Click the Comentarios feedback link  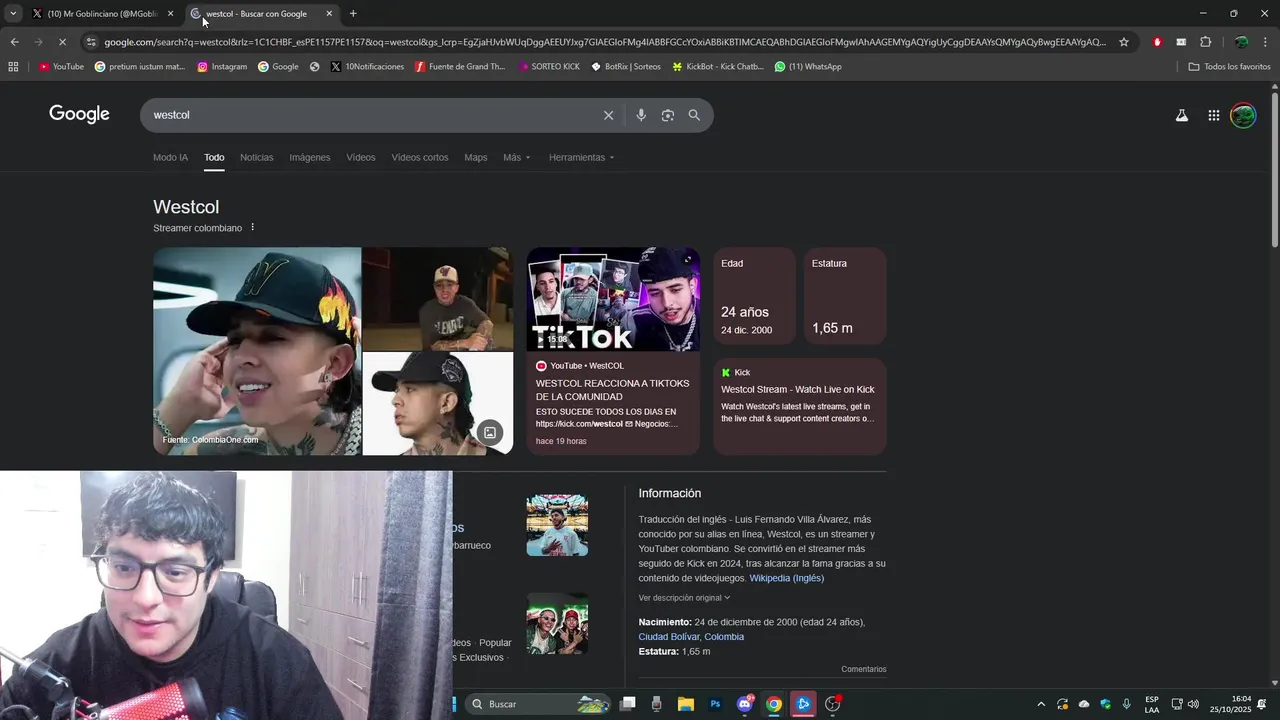[x=864, y=669]
